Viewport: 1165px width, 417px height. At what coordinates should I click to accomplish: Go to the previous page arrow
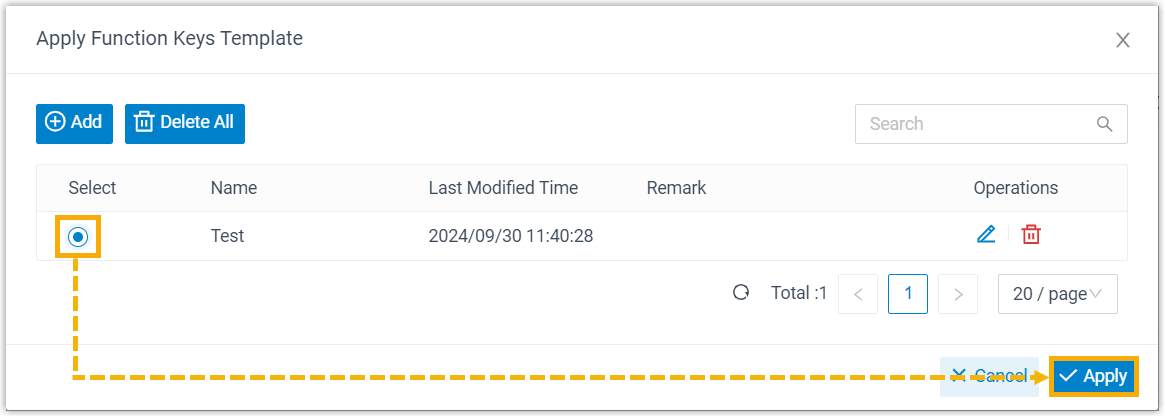click(858, 294)
